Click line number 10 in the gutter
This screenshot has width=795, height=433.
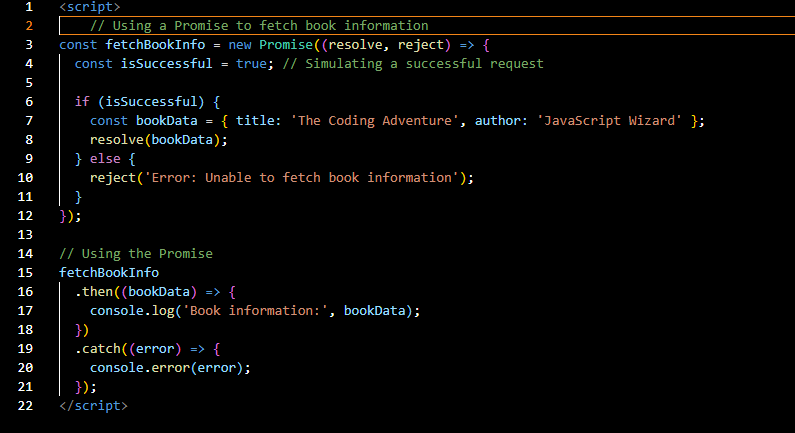click(x=25, y=177)
